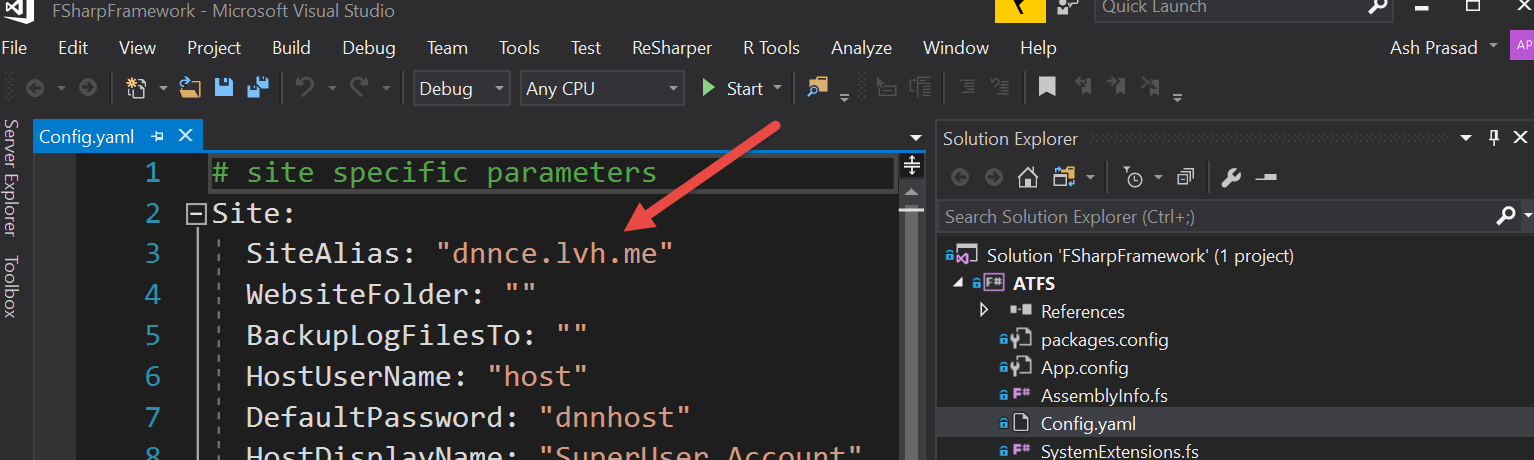Image resolution: width=1534 pixels, height=460 pixels.
Task: Toggle the pin on Config.yaml tab
Action: (157, 137)
